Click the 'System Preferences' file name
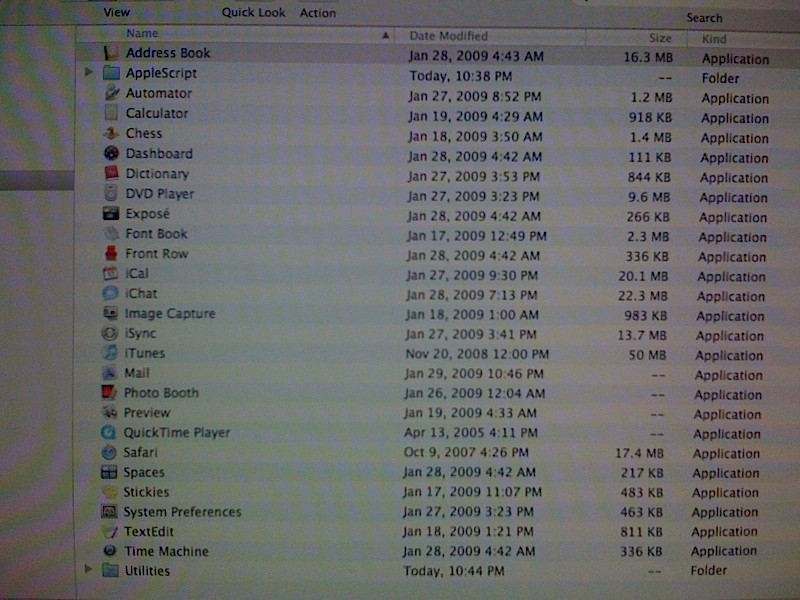Viewport: 800px width, 600px height. [182, 512]
